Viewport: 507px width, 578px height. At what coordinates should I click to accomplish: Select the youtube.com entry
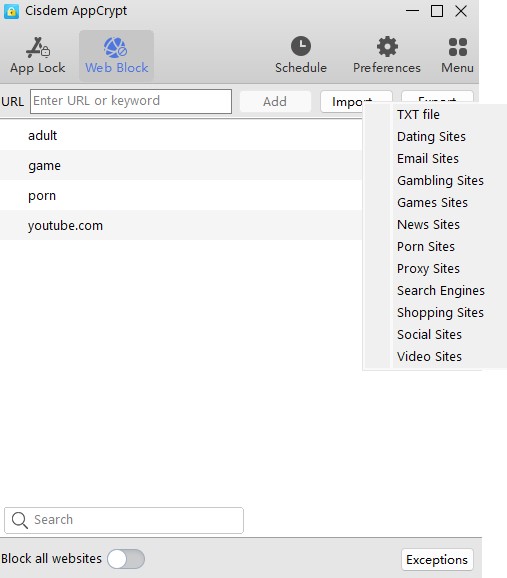pos(181,225)
